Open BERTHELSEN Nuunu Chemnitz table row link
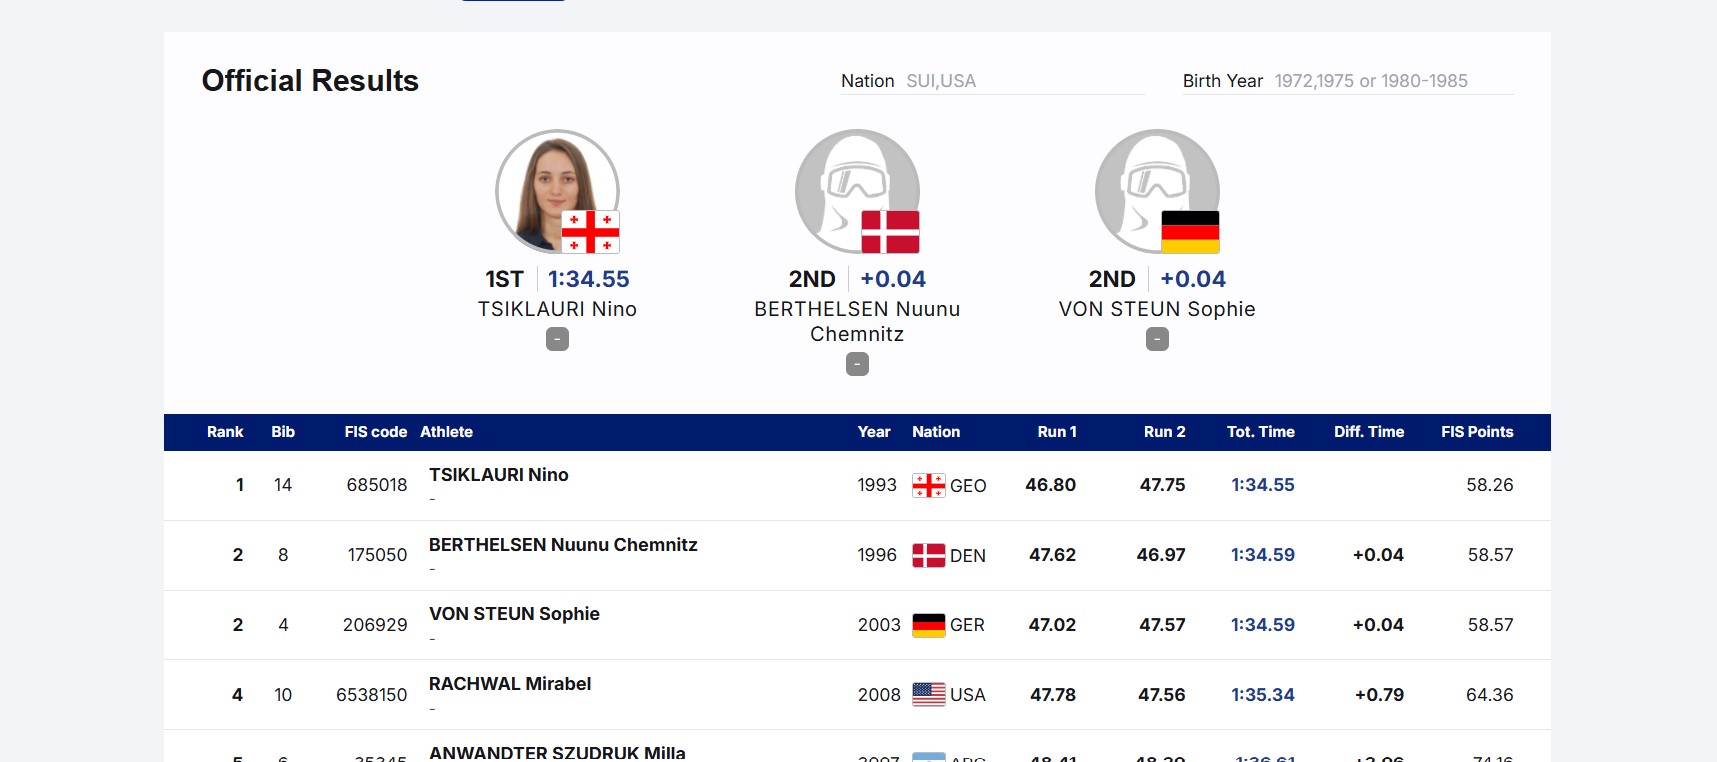 point(563,545)
